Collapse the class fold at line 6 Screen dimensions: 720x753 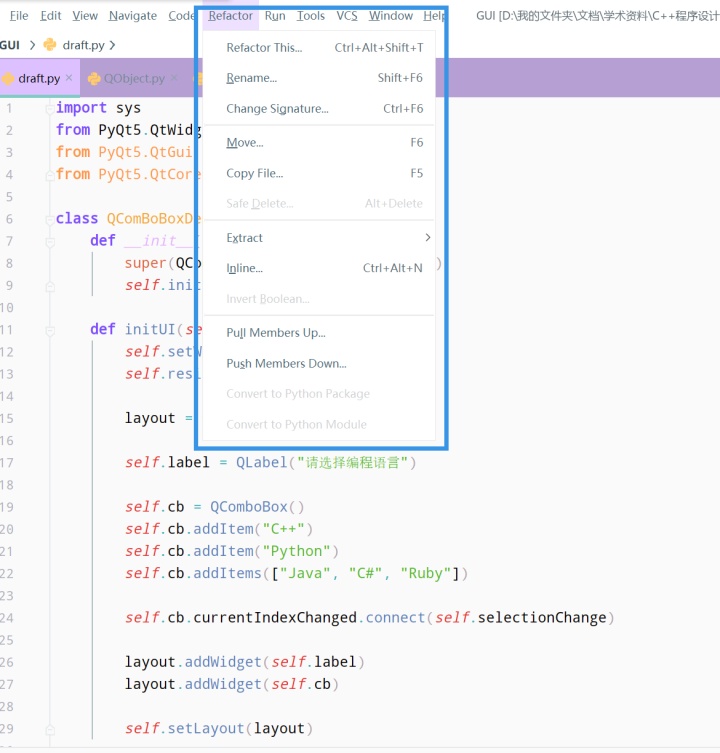tap(50, 220)
